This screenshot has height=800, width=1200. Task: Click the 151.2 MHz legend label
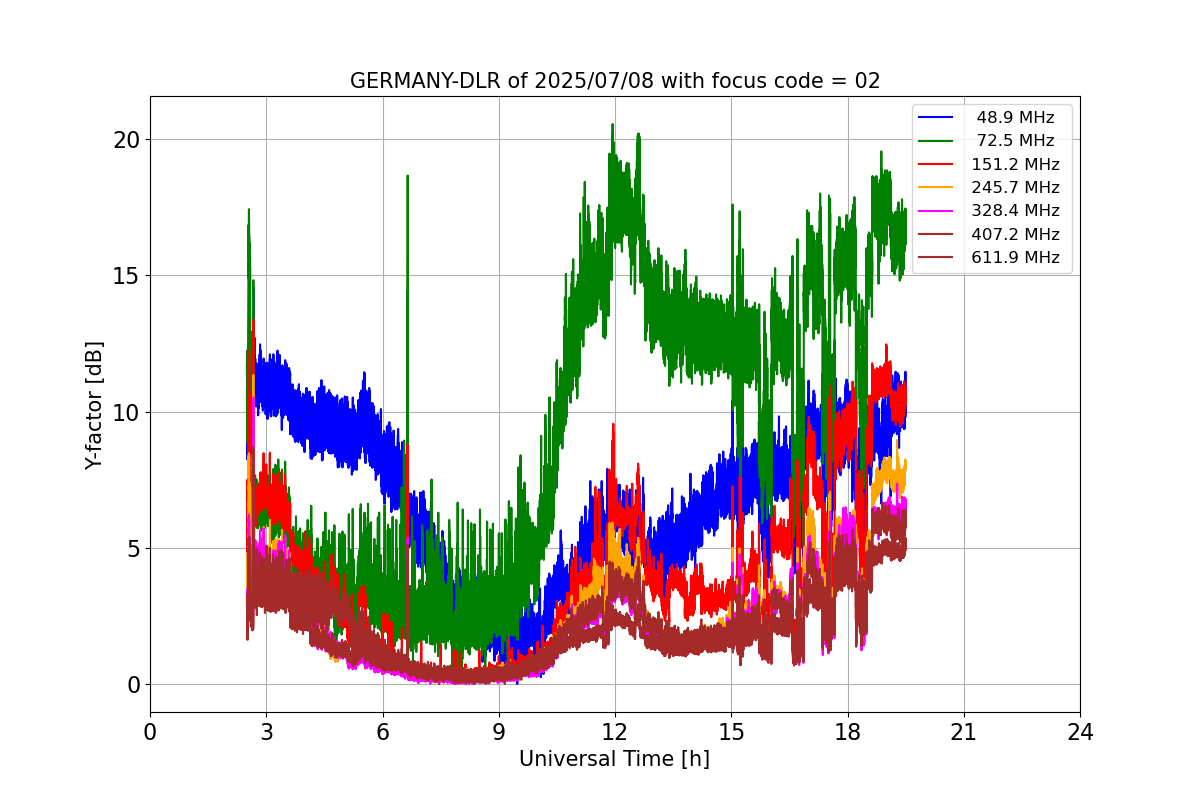pos(1015,164)
